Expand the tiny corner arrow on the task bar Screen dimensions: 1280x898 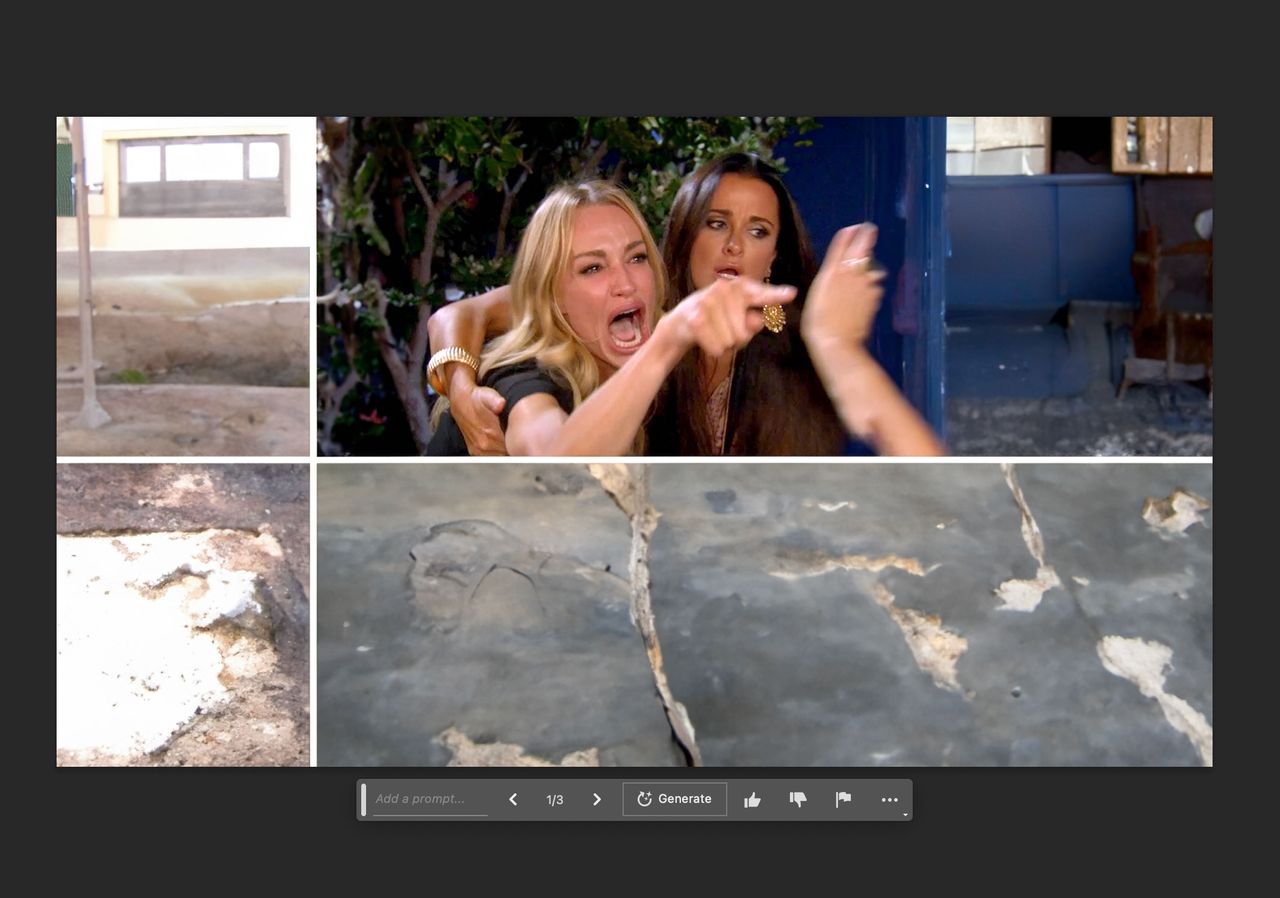(x=905, y=814)
